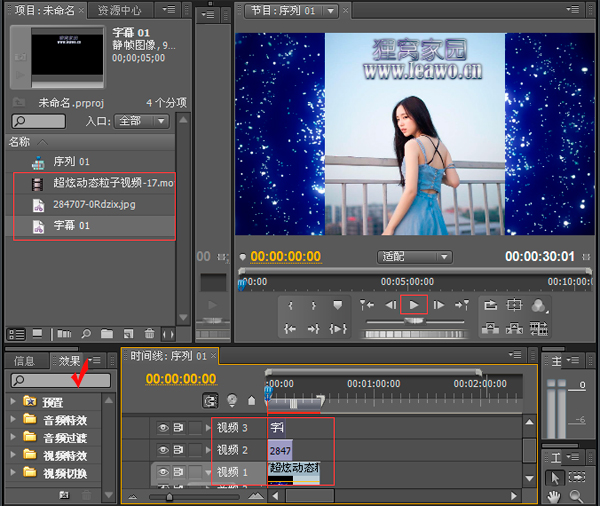Image resolution: width=600 pixels, height=506 pixels.
Task: Select the 项目:未命名 tab
Action: click(x=44, y=10)
